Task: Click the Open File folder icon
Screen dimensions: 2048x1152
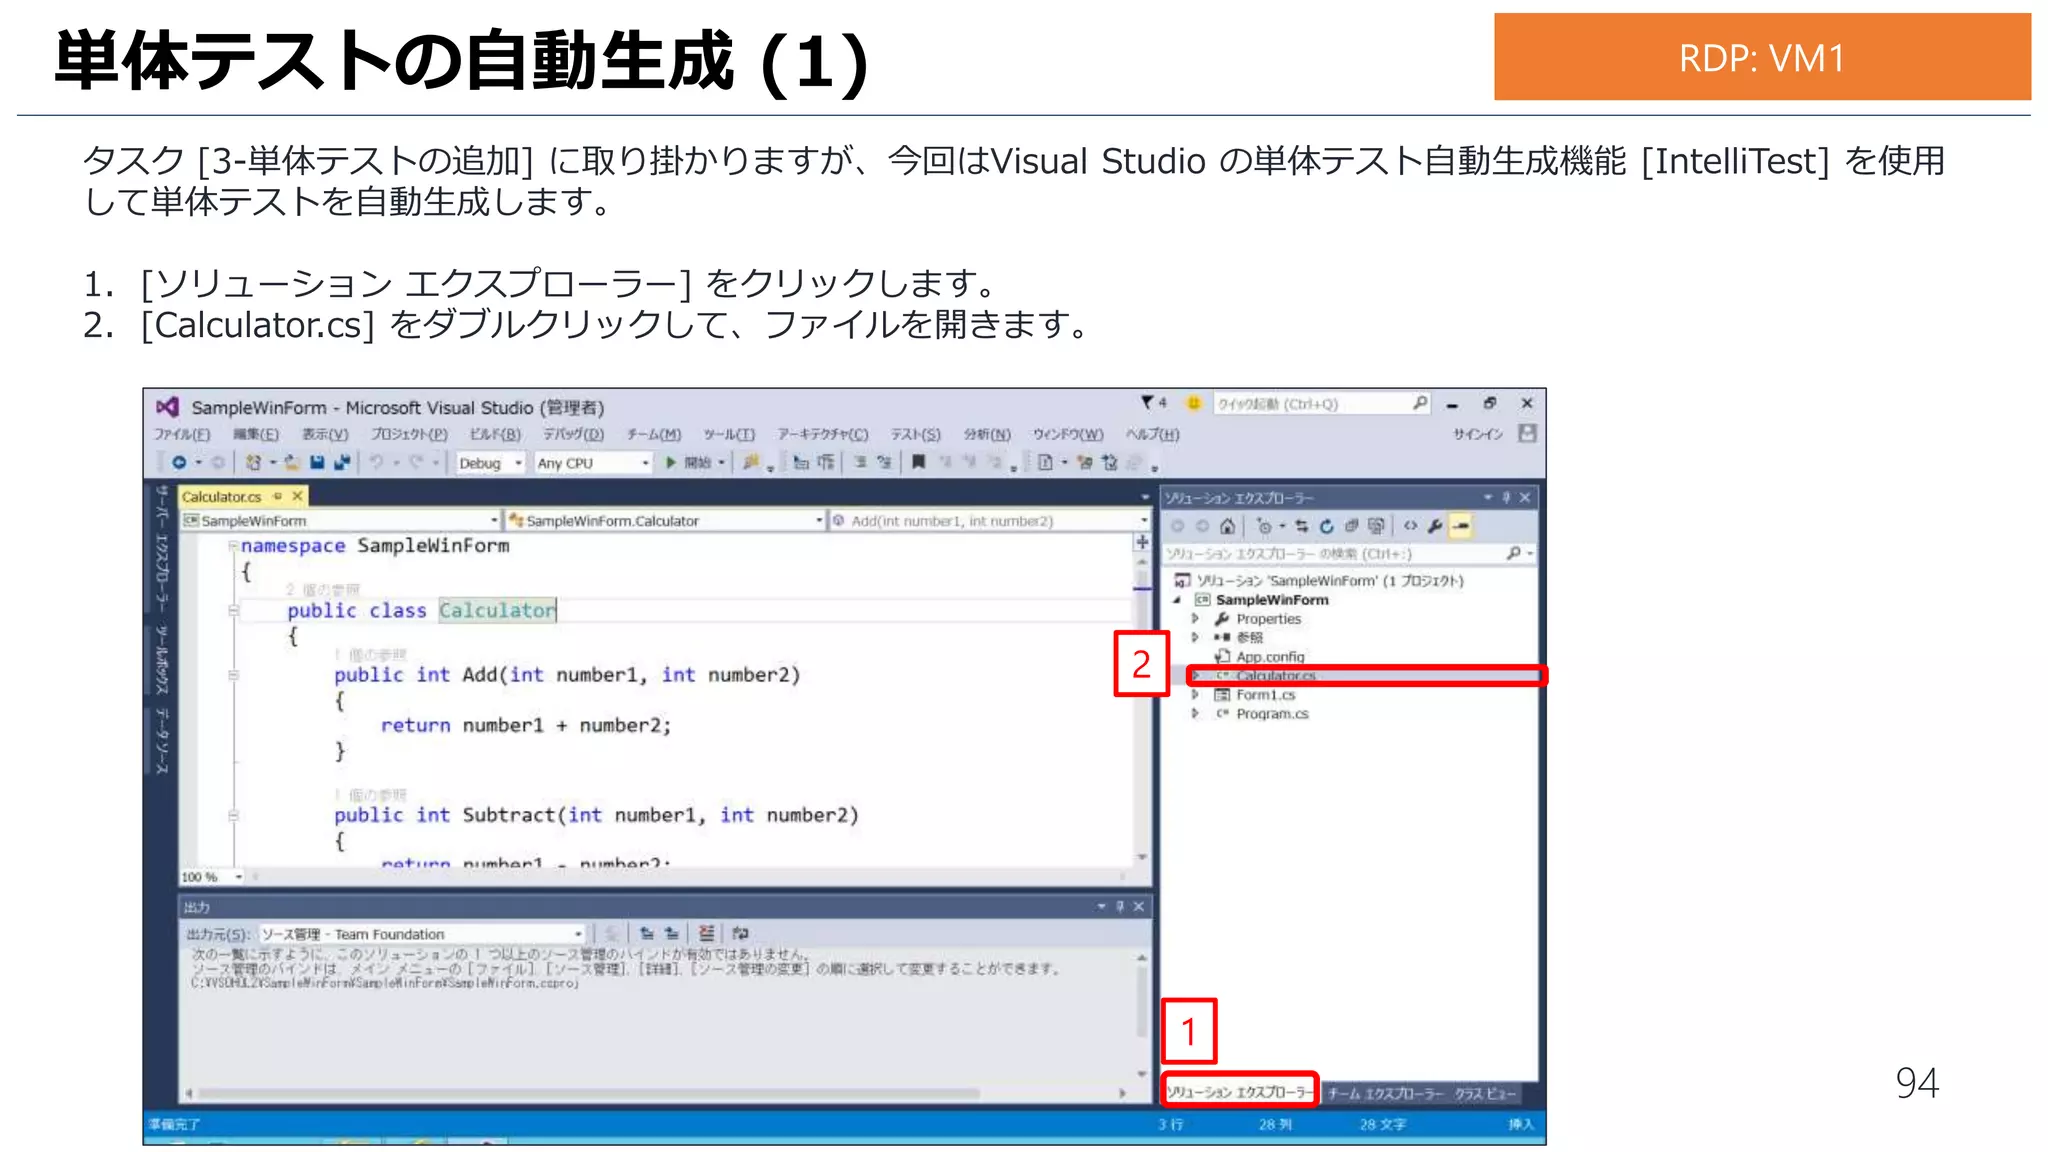Action: [x=293, y=463]
